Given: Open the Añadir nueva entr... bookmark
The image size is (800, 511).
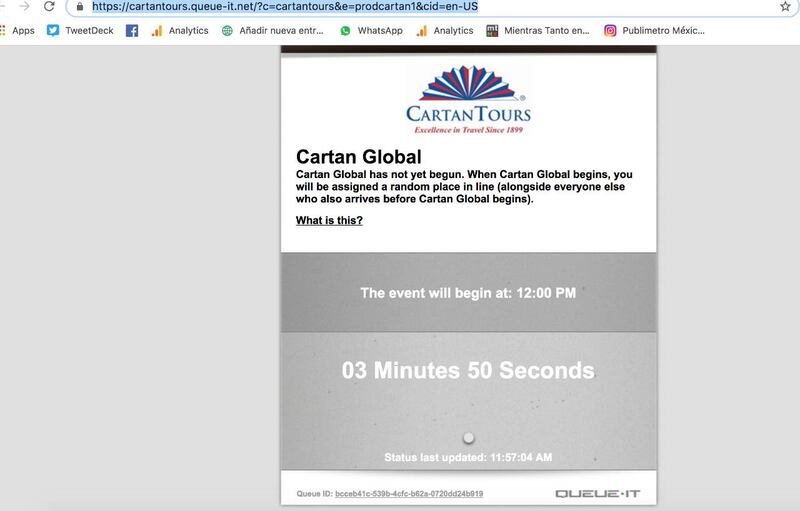Looking at the screenshot, I should pyautogui.click(x=272, y=31).
